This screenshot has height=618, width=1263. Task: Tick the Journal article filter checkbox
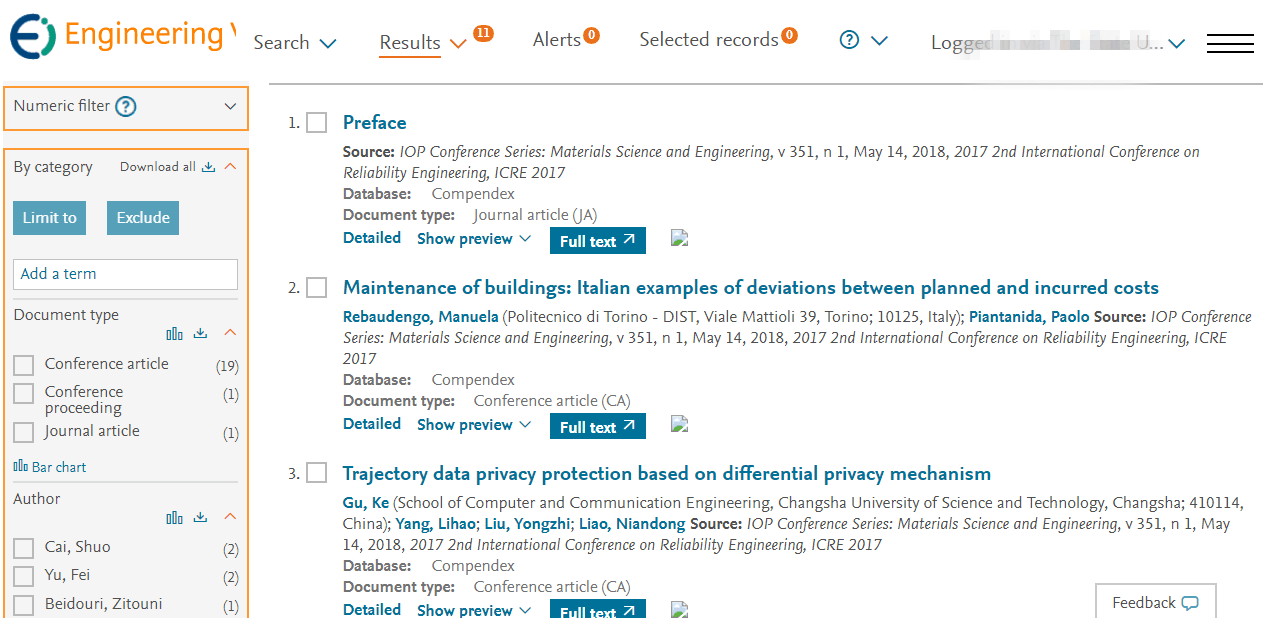[24, 432]
